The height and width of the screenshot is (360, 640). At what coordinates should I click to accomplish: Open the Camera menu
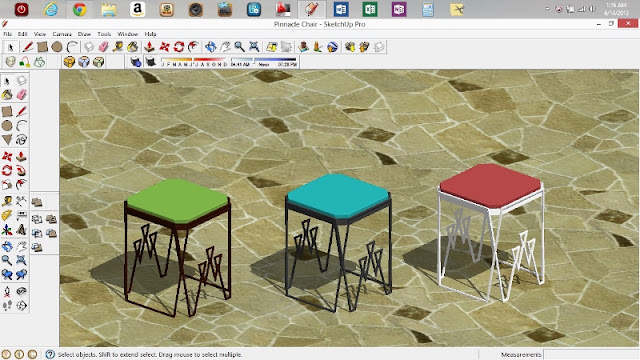pos(62,34)
